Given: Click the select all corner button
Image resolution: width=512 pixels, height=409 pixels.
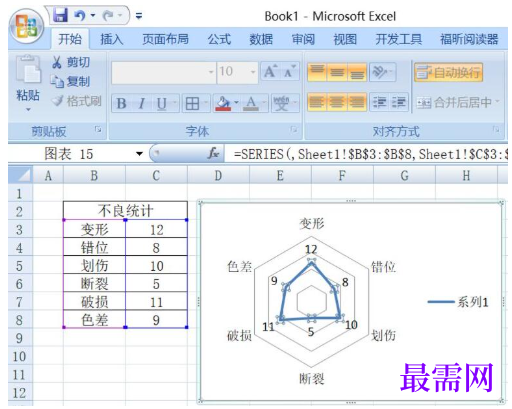Looking at the screenshot, I should point(20,175).
